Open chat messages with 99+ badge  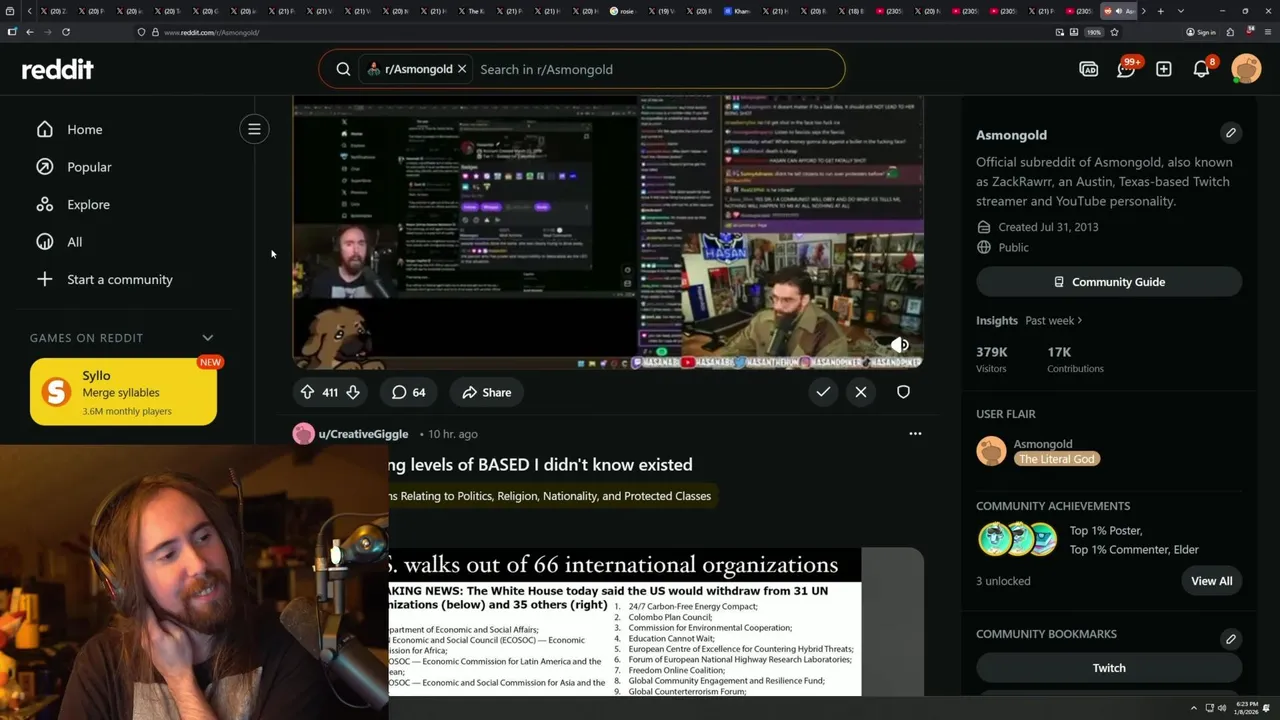coord(1126,69)
